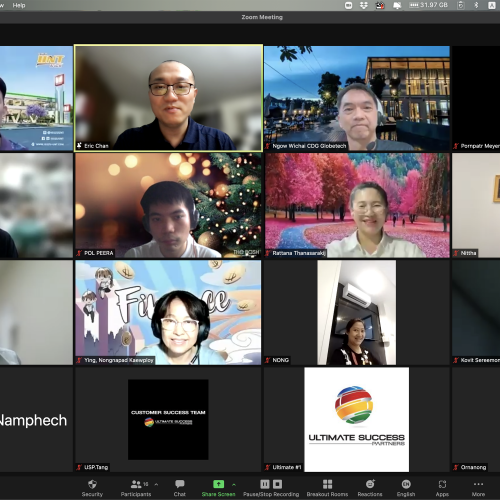Open the Participants panel
500x500 pixels.
[136, 488]
